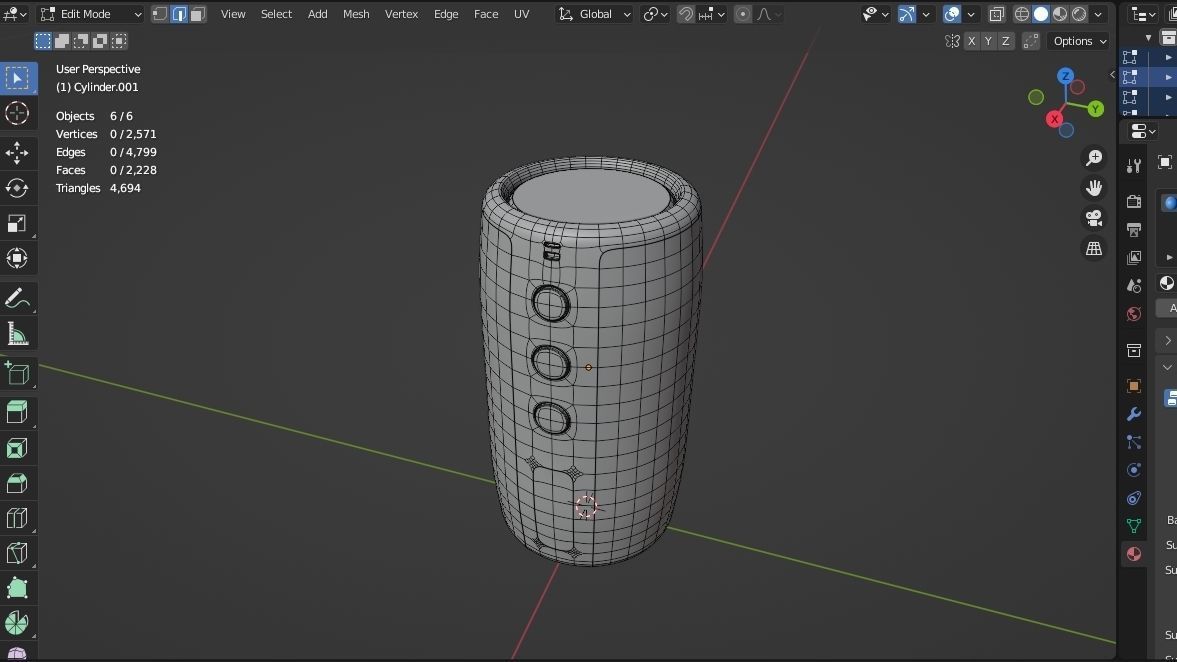Viewport: 1177px width, 662px height.
Task: Select the Bevel tool
Action: (x=17, y=483)
